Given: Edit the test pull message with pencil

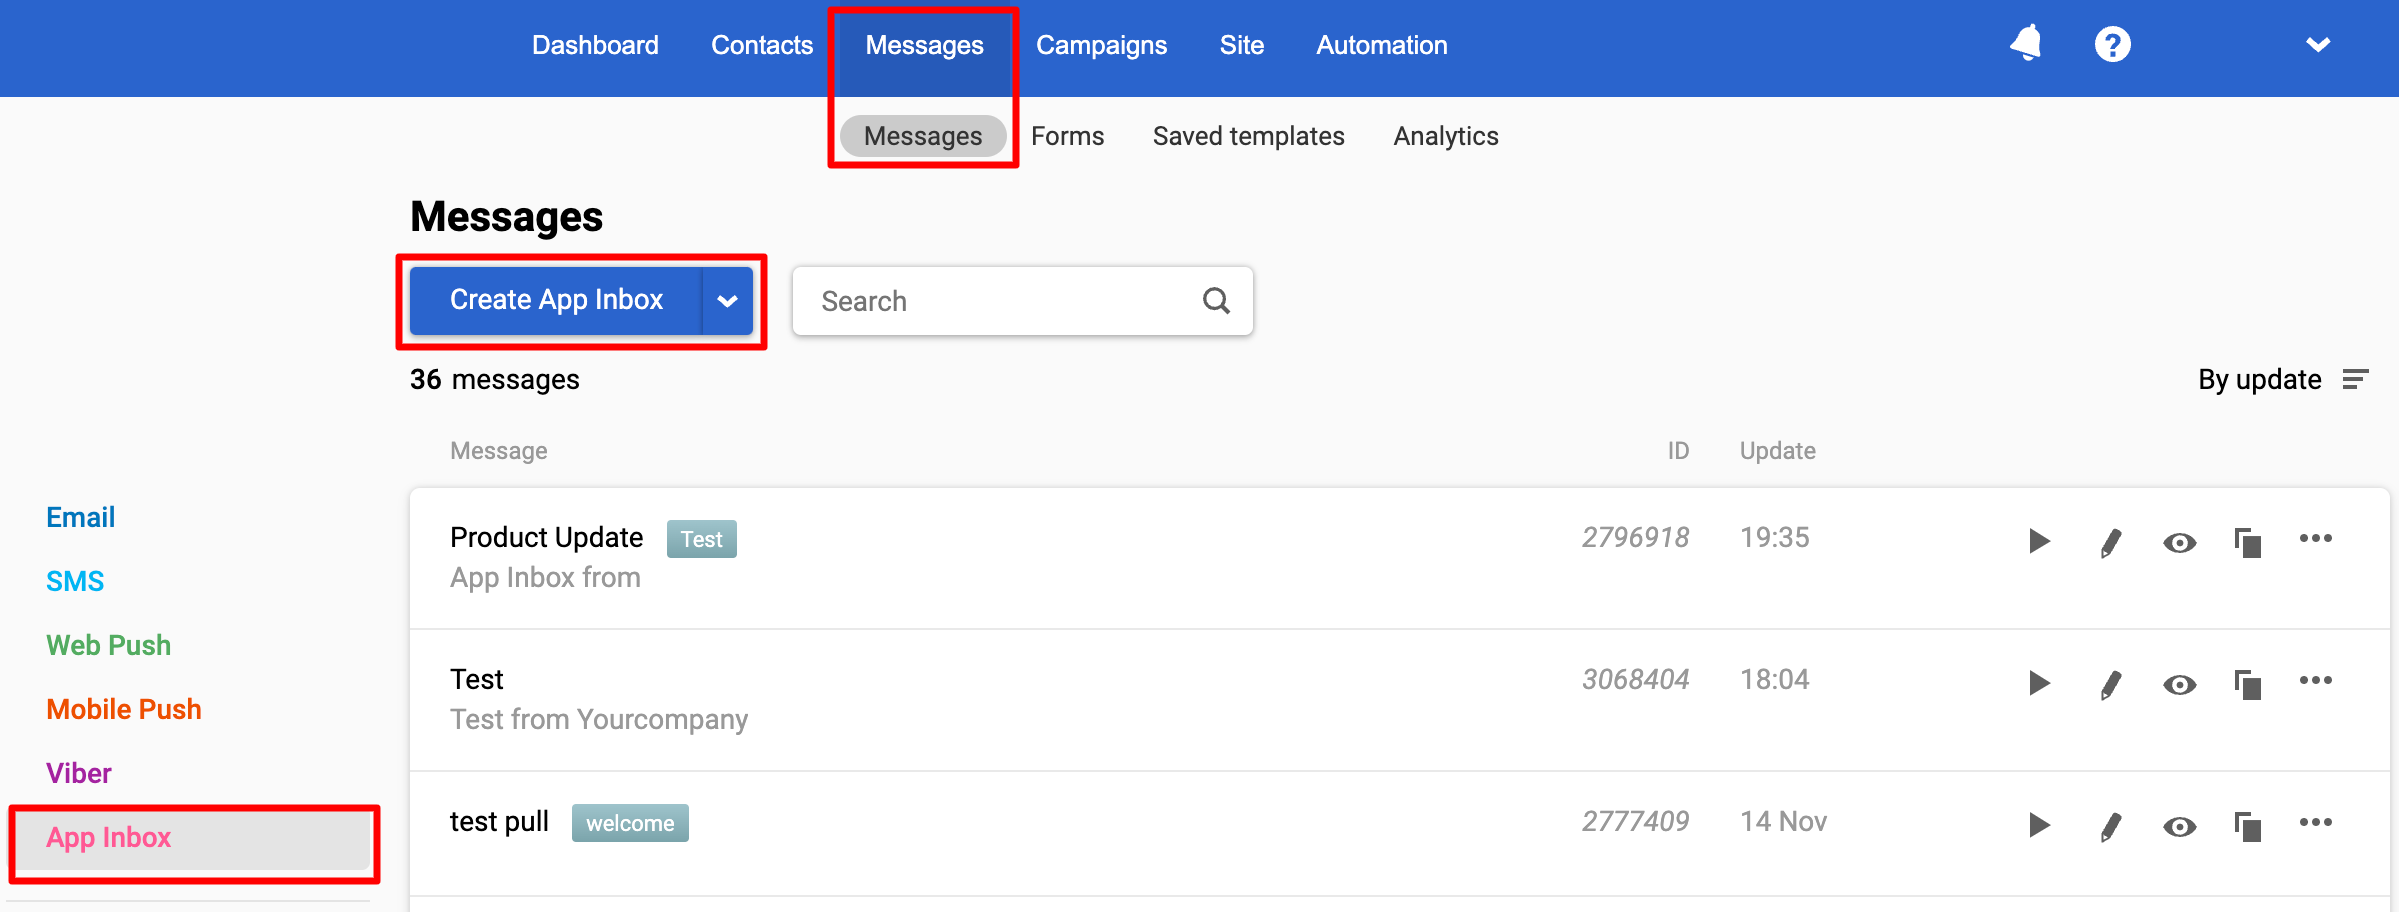Looking at the screenshot, I should (x=2110, y=827).
